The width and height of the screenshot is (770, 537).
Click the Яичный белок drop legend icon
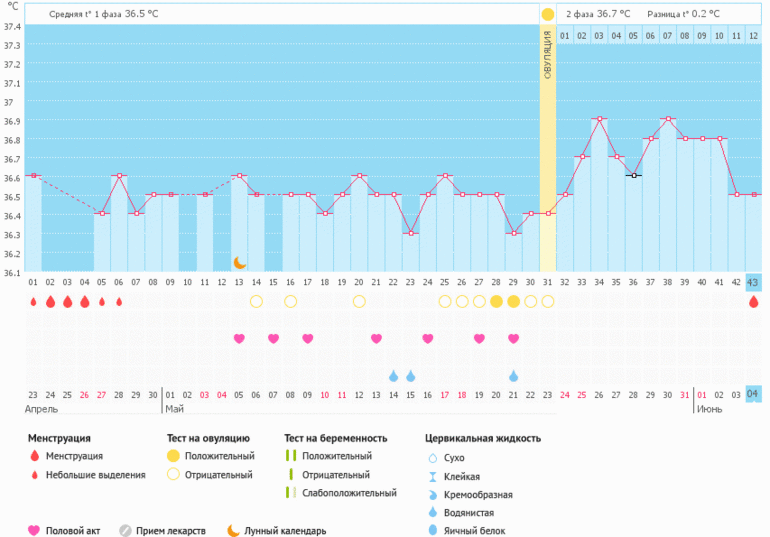point(433,530)
